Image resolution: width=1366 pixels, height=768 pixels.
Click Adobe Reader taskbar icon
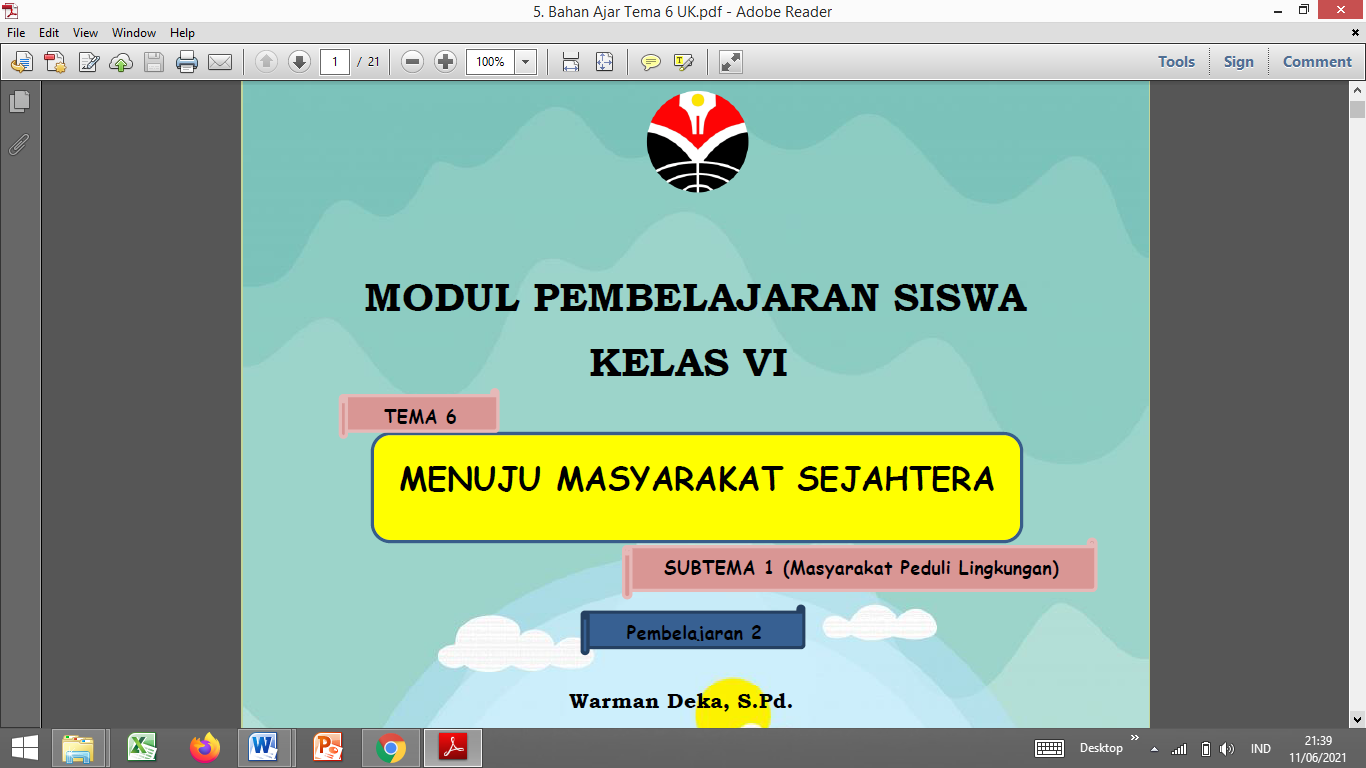coord(453,748)
